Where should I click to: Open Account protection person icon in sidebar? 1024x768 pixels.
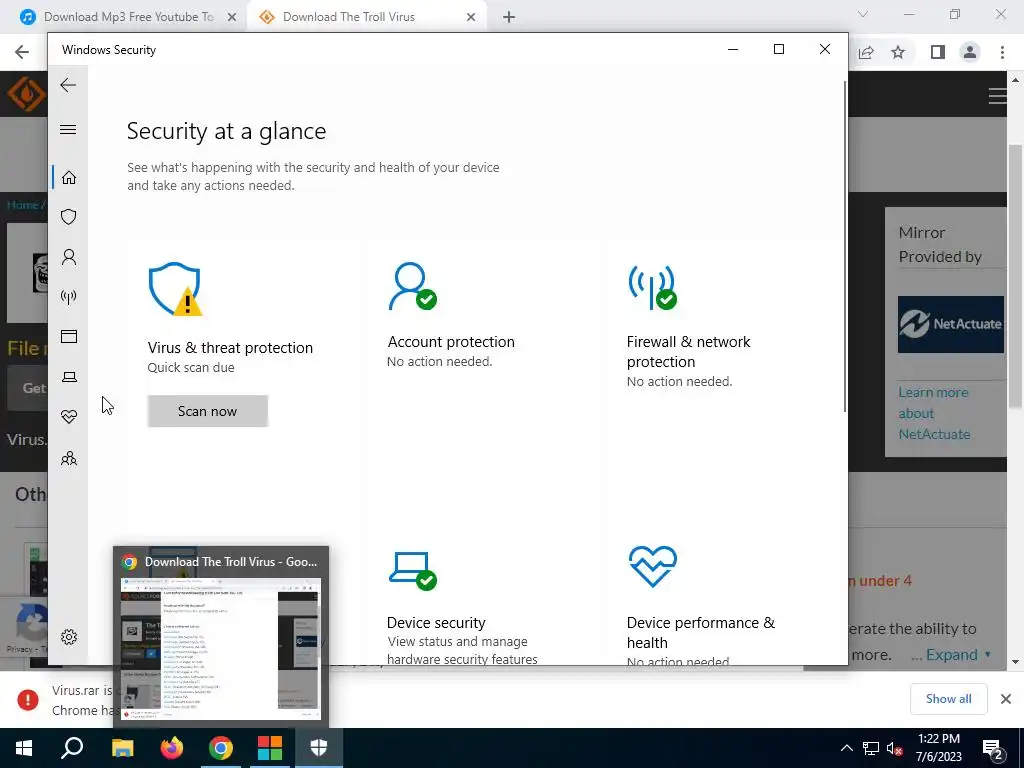pos(69,257)
